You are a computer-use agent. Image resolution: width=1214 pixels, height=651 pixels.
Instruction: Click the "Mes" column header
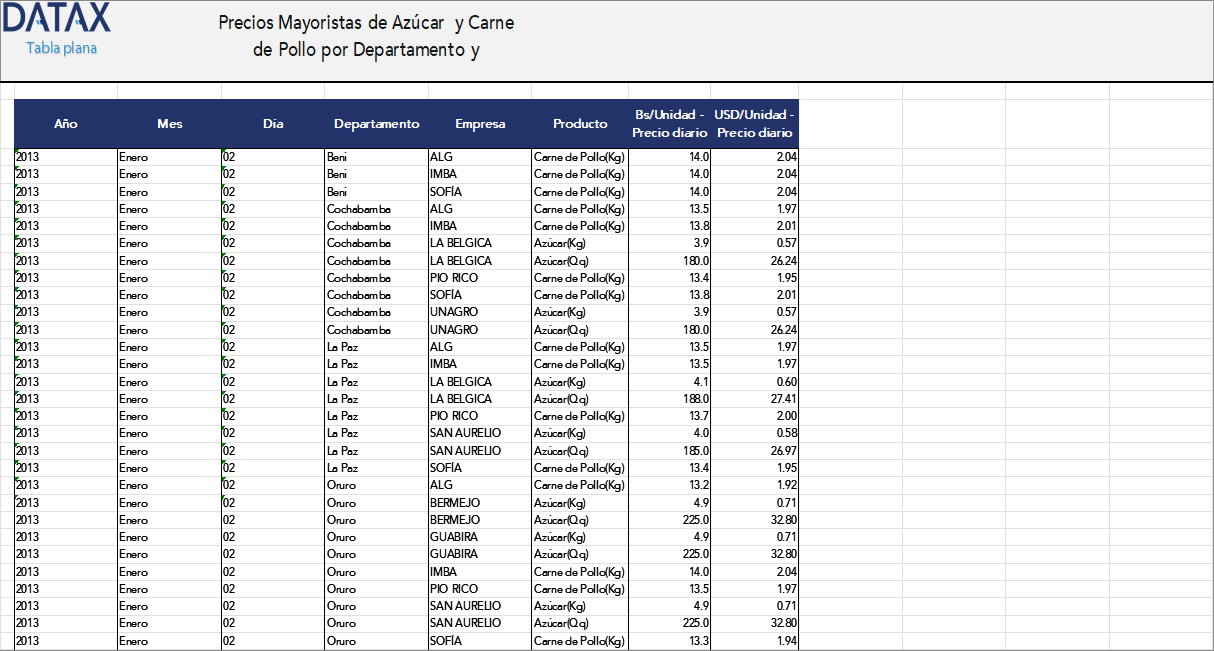(170, 123)
